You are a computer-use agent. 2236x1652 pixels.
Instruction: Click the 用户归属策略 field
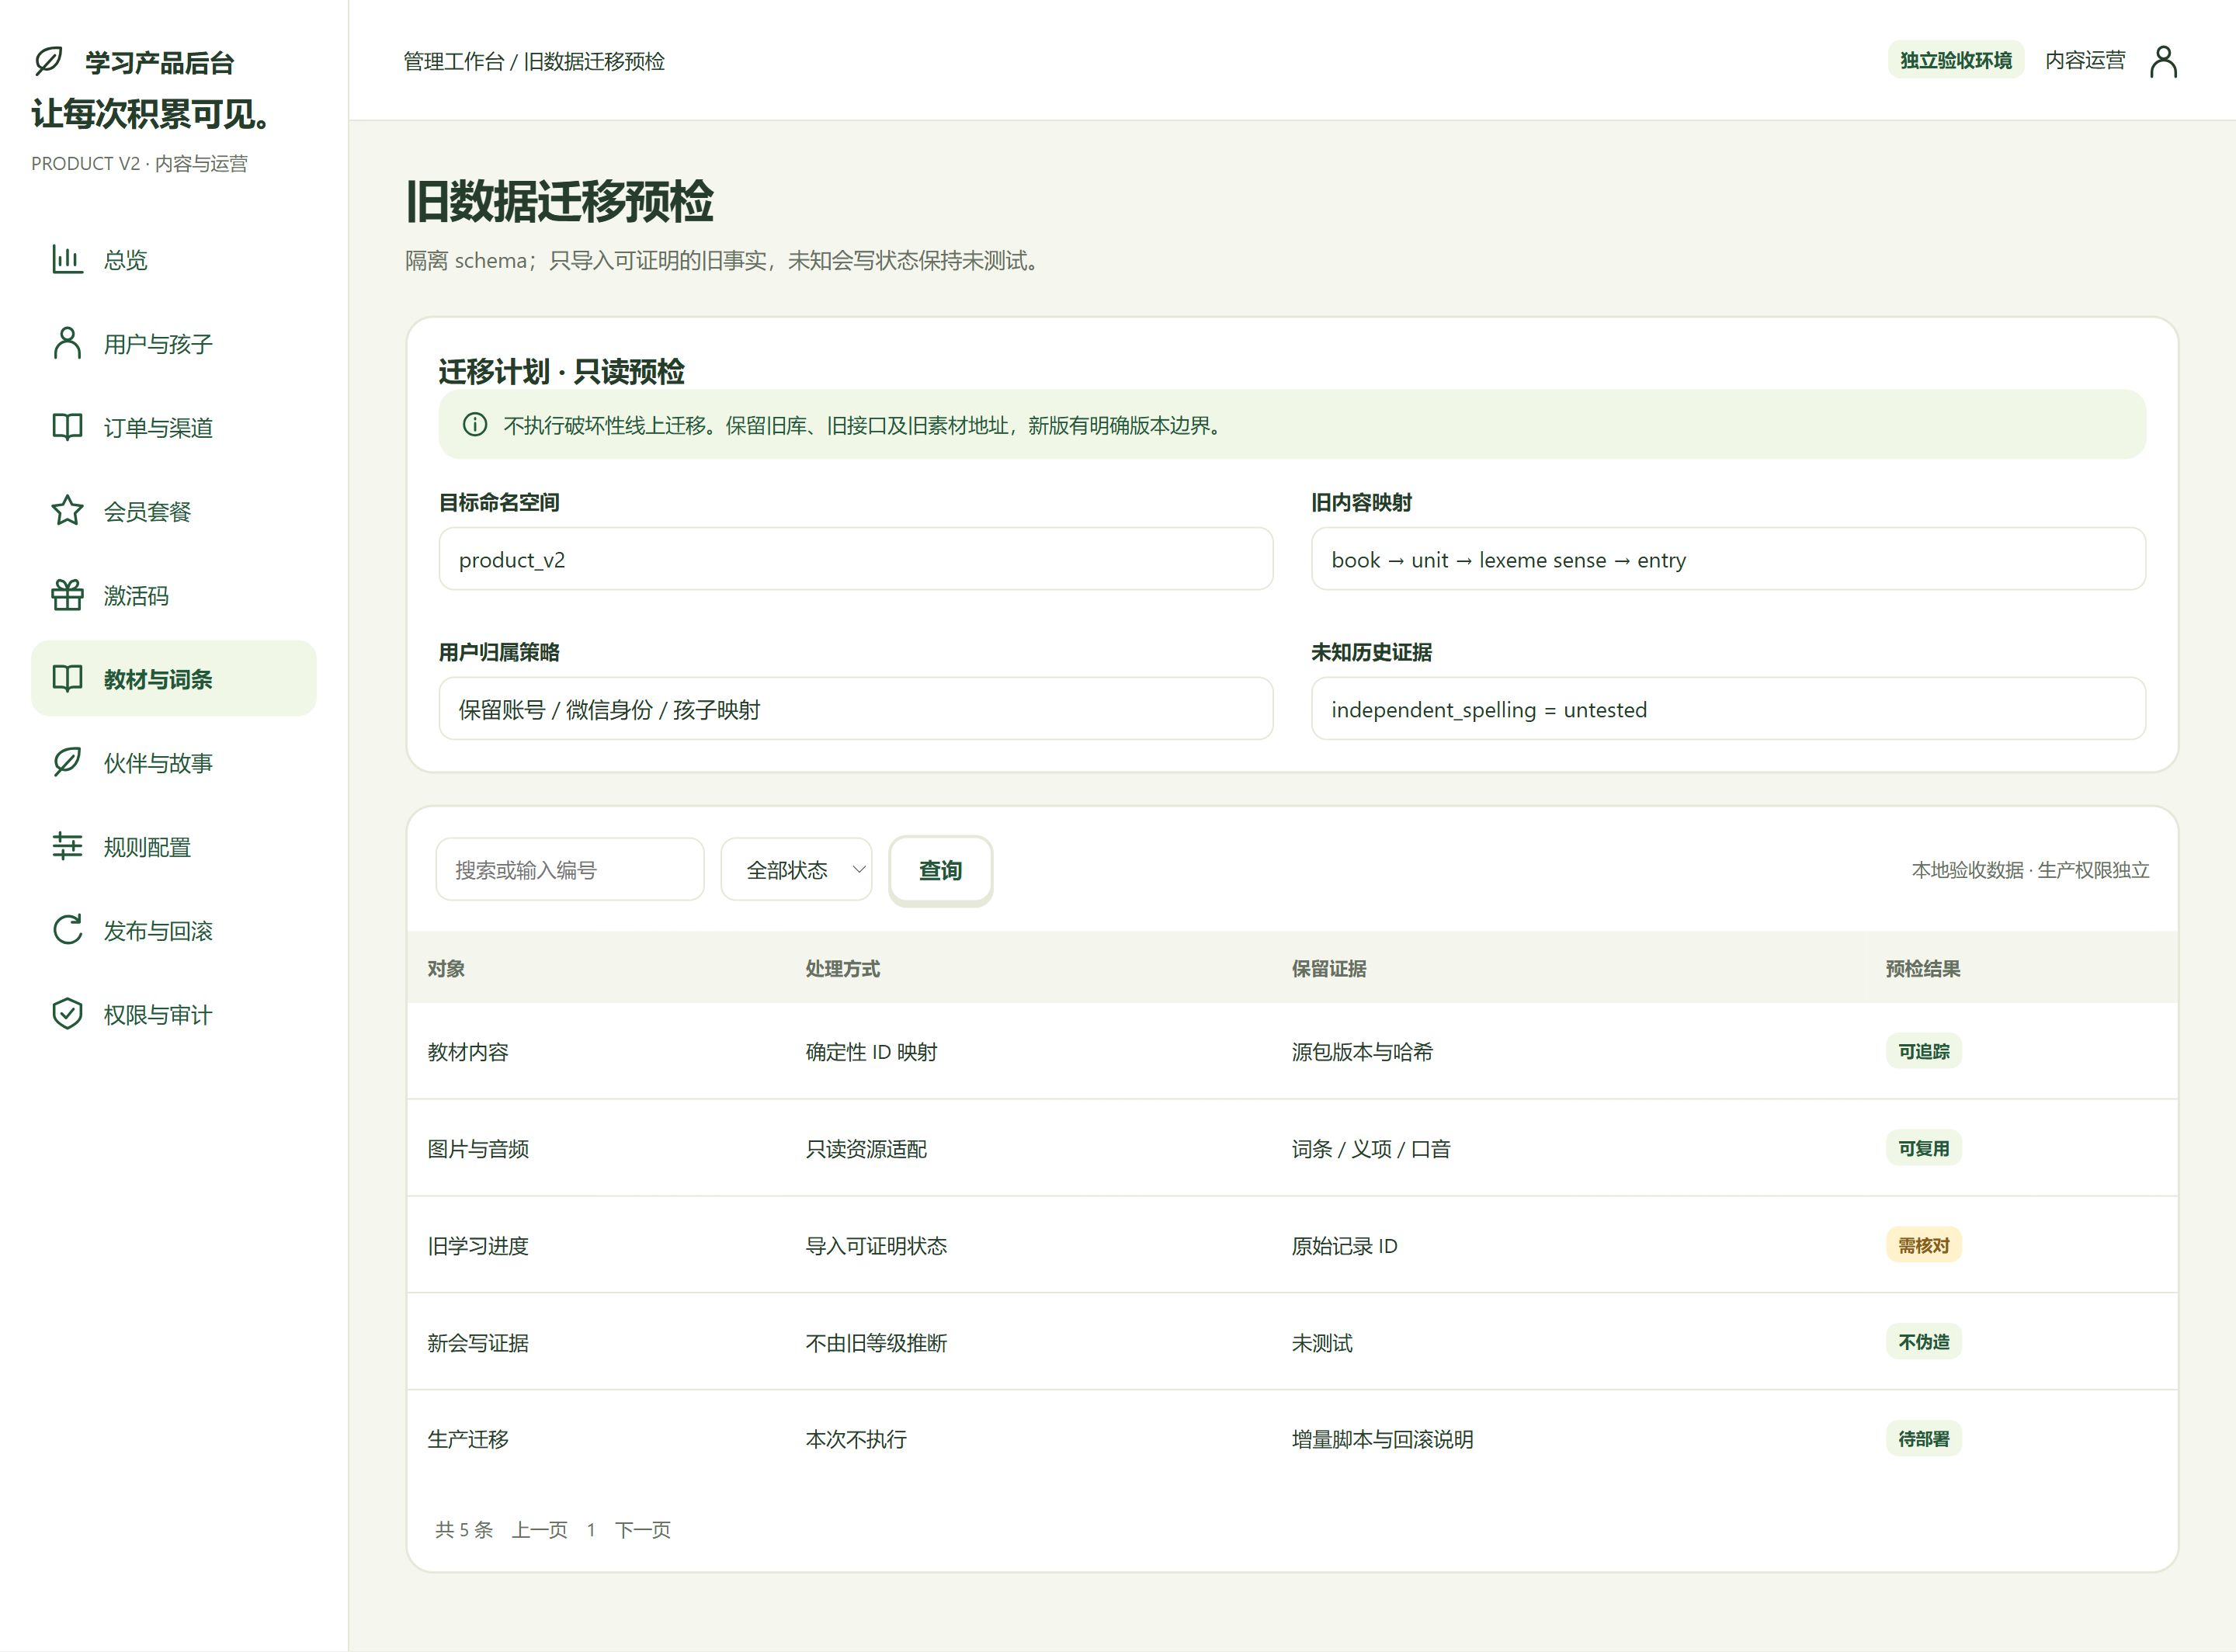tap(856, 709)
